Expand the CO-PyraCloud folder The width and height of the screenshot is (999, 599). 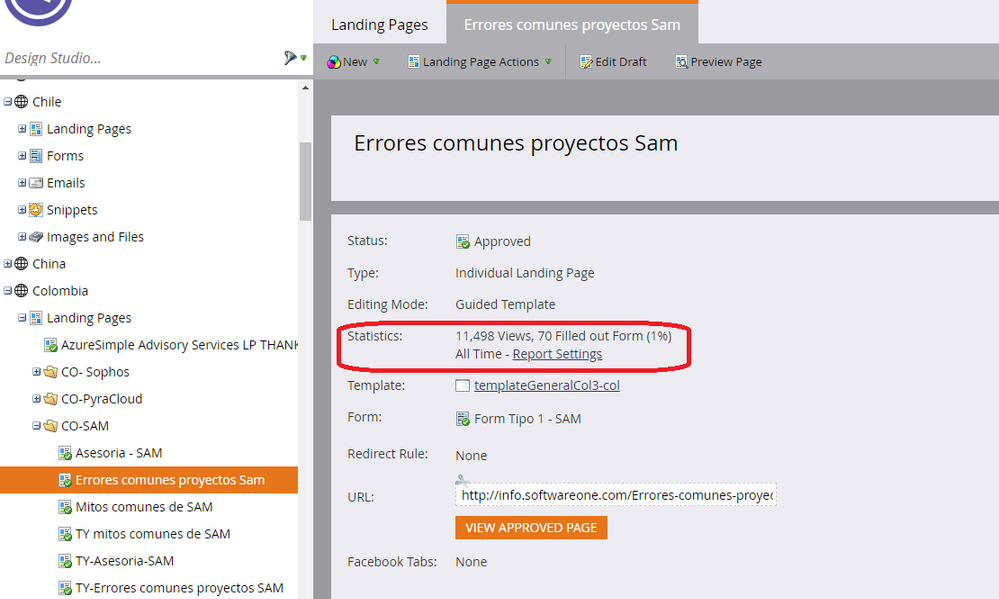pos(36,399)
